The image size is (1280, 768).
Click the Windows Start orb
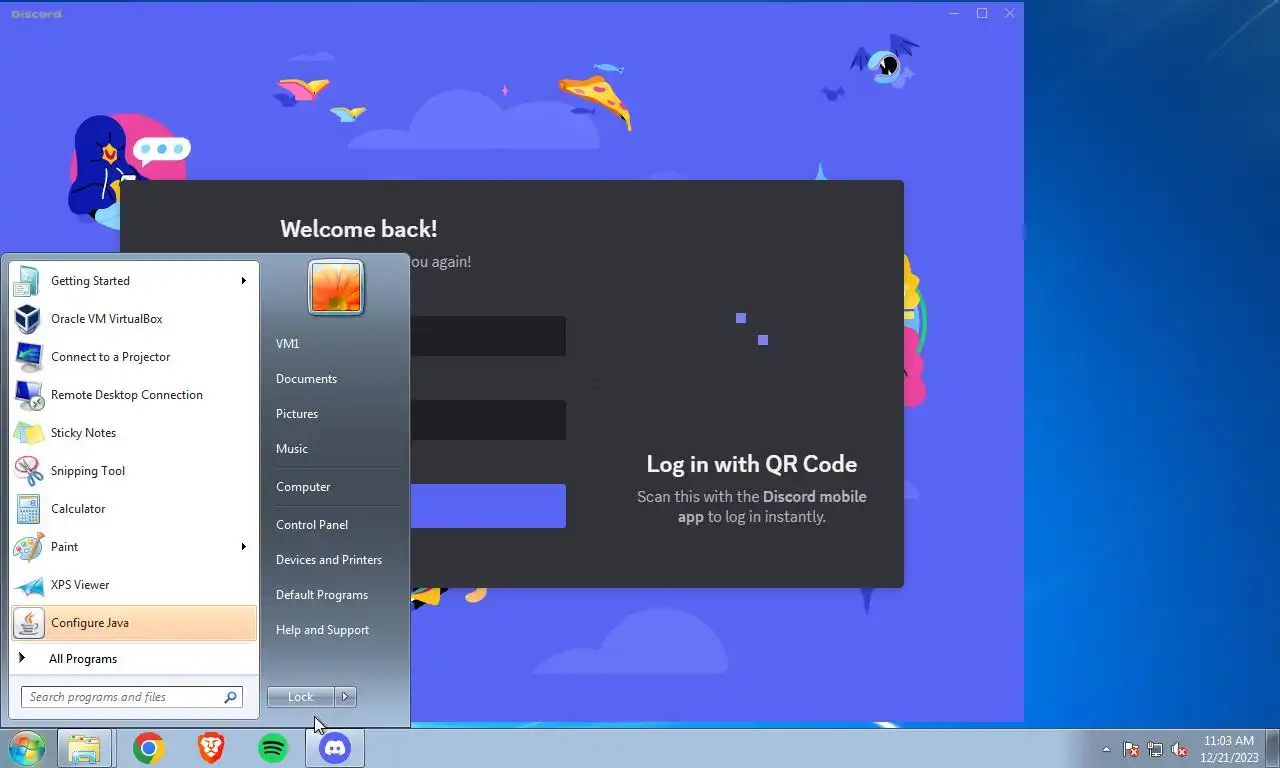[x=26, y=748]
